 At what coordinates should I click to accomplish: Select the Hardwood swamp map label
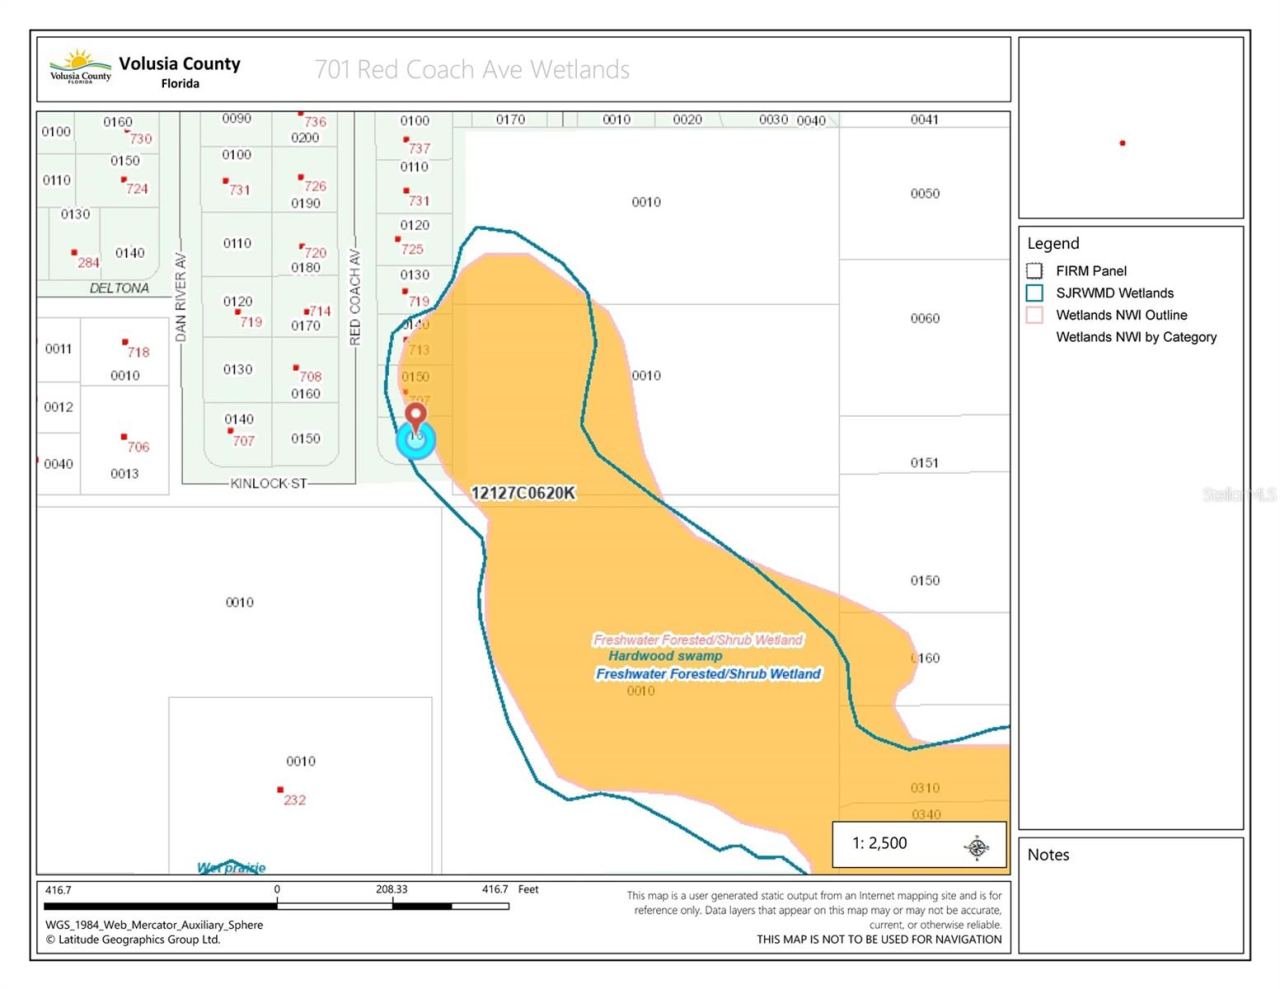point(665,656)
